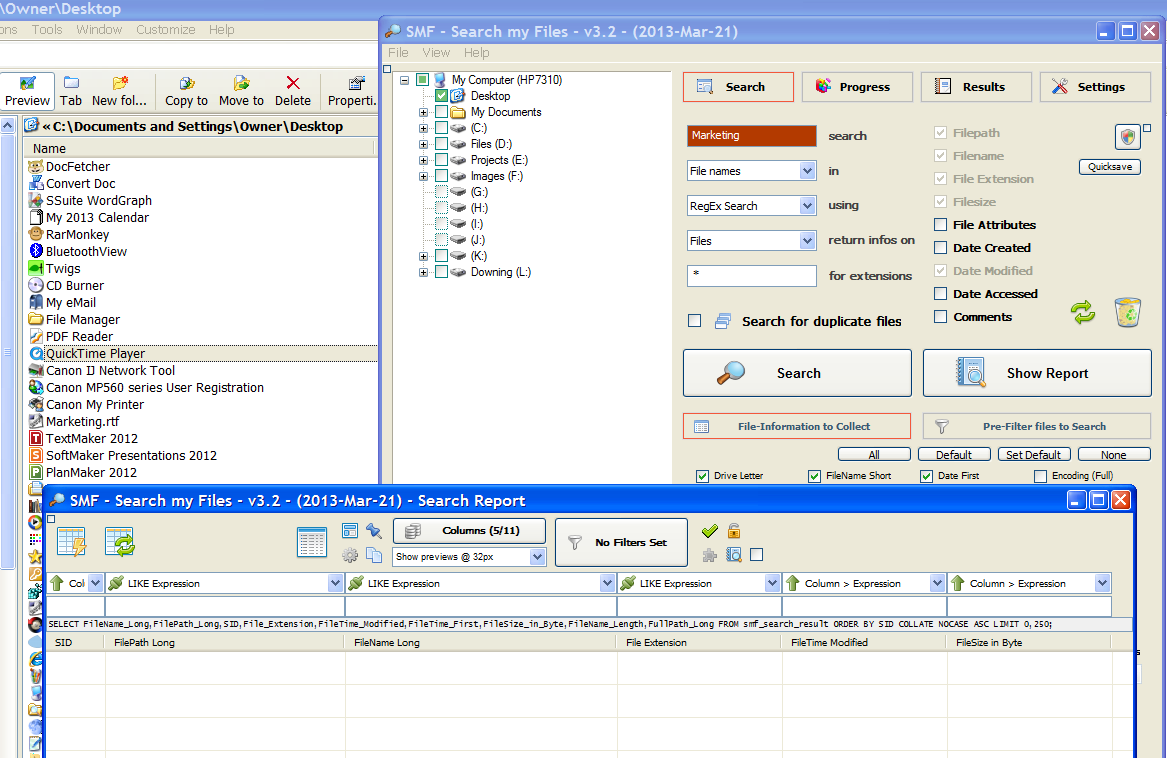Open the SMF File menu
Screen dimensions: 1167x758
[398, 53]
